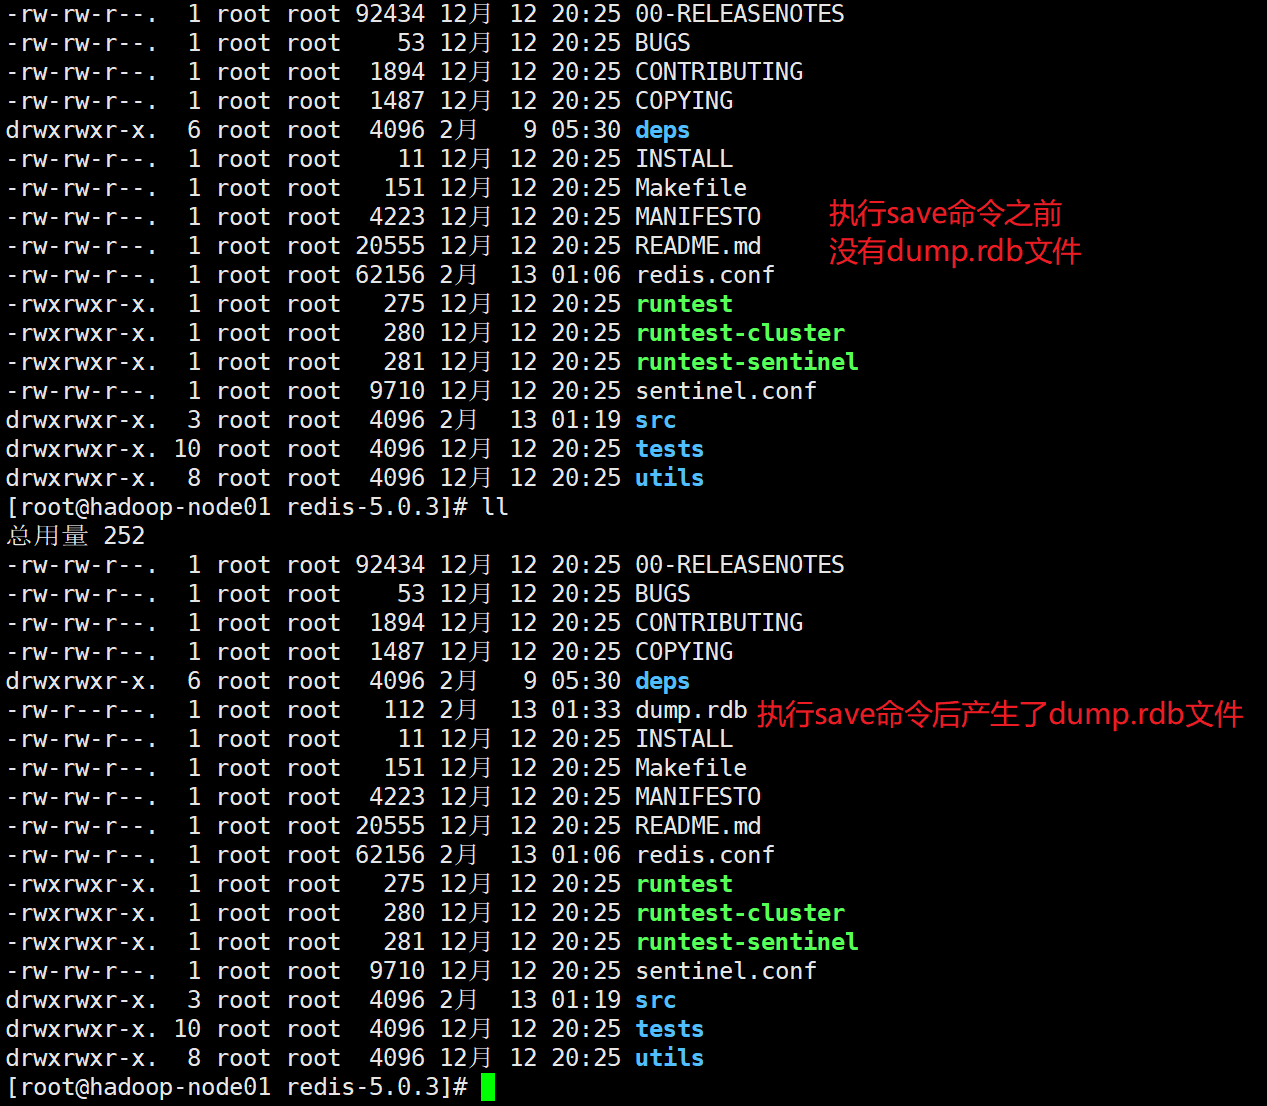Click the green cursor block at last prompt
Screen dimensions: 1267x1106
[x=488, y=1087]
